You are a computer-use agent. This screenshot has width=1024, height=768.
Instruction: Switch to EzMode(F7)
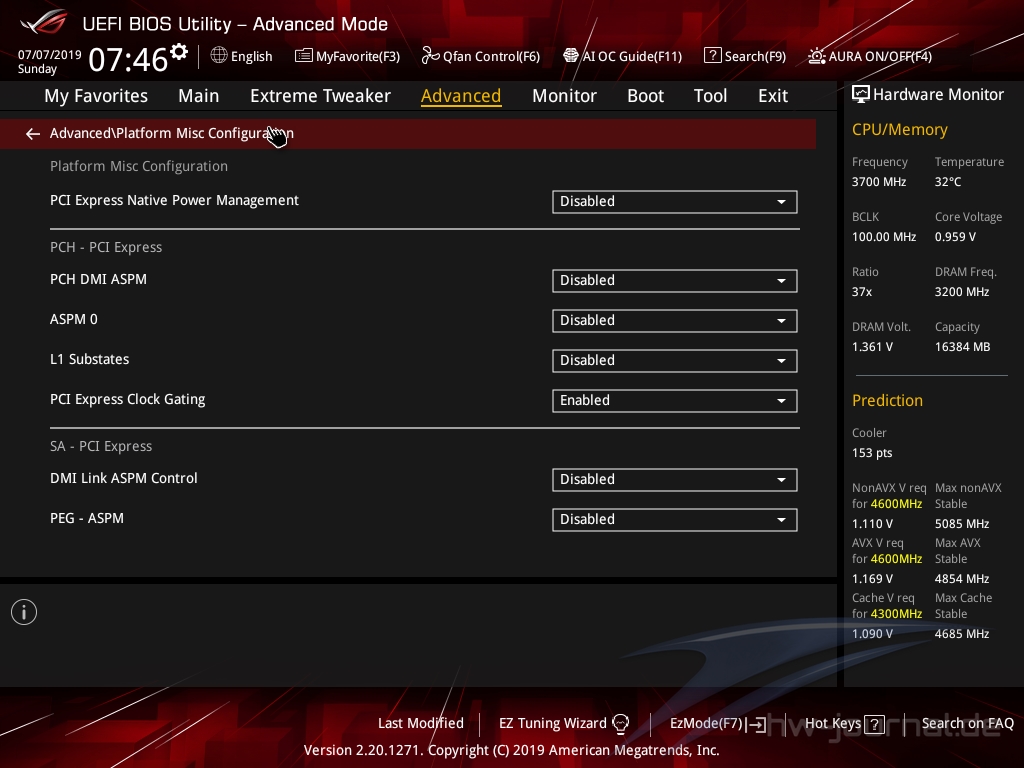point(706,723)
